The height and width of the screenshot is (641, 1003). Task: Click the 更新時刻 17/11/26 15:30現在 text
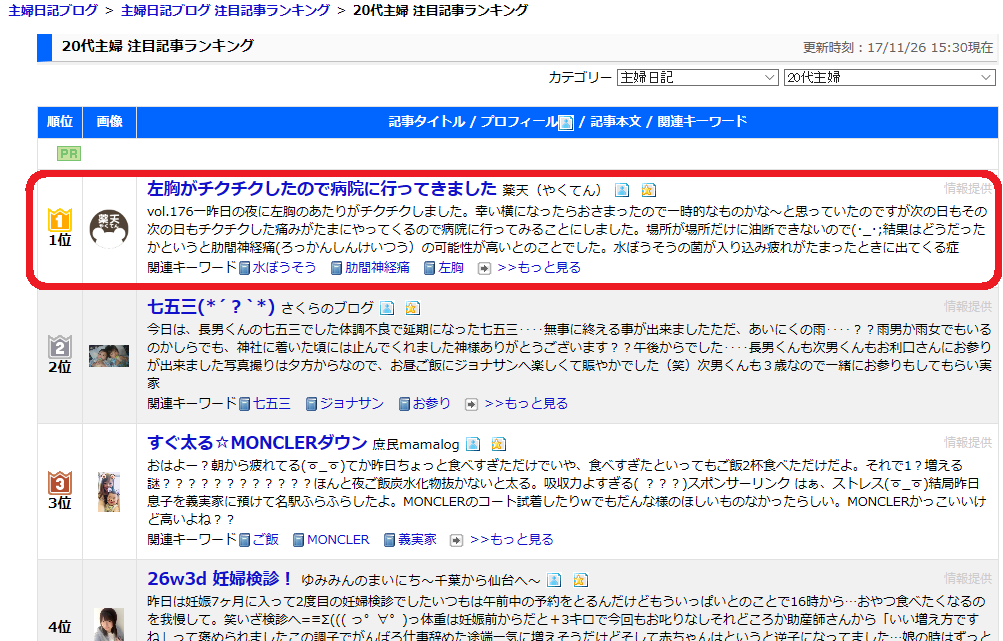click(898, 47)
